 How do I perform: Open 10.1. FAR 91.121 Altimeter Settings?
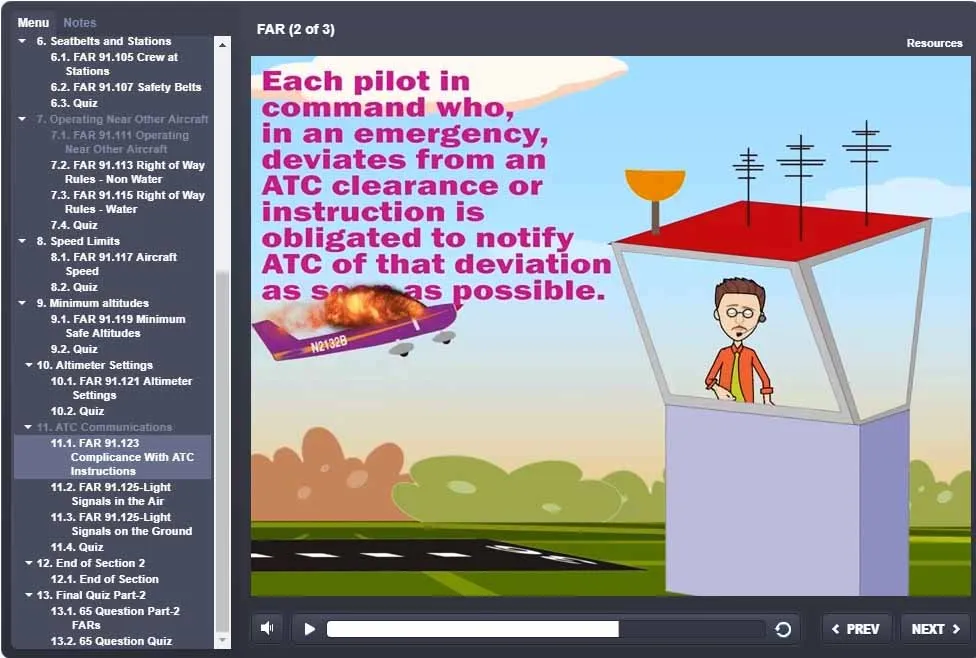121,388
